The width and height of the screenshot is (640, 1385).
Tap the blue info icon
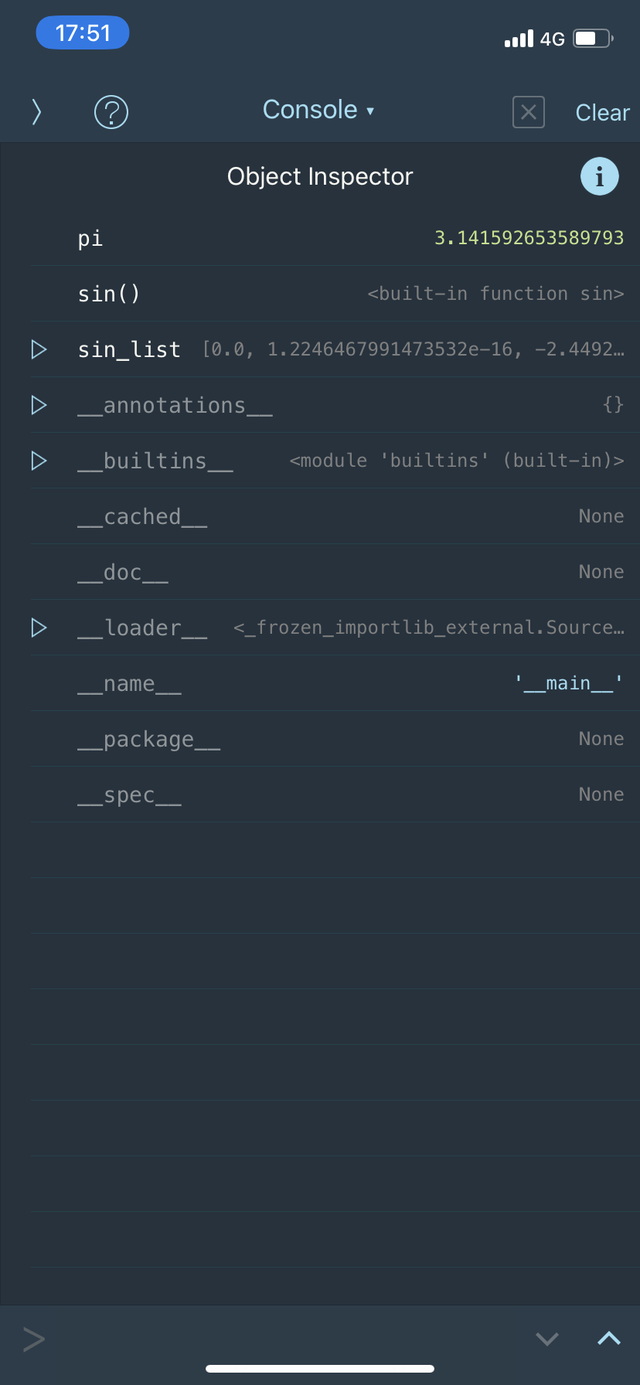[599, 177]
